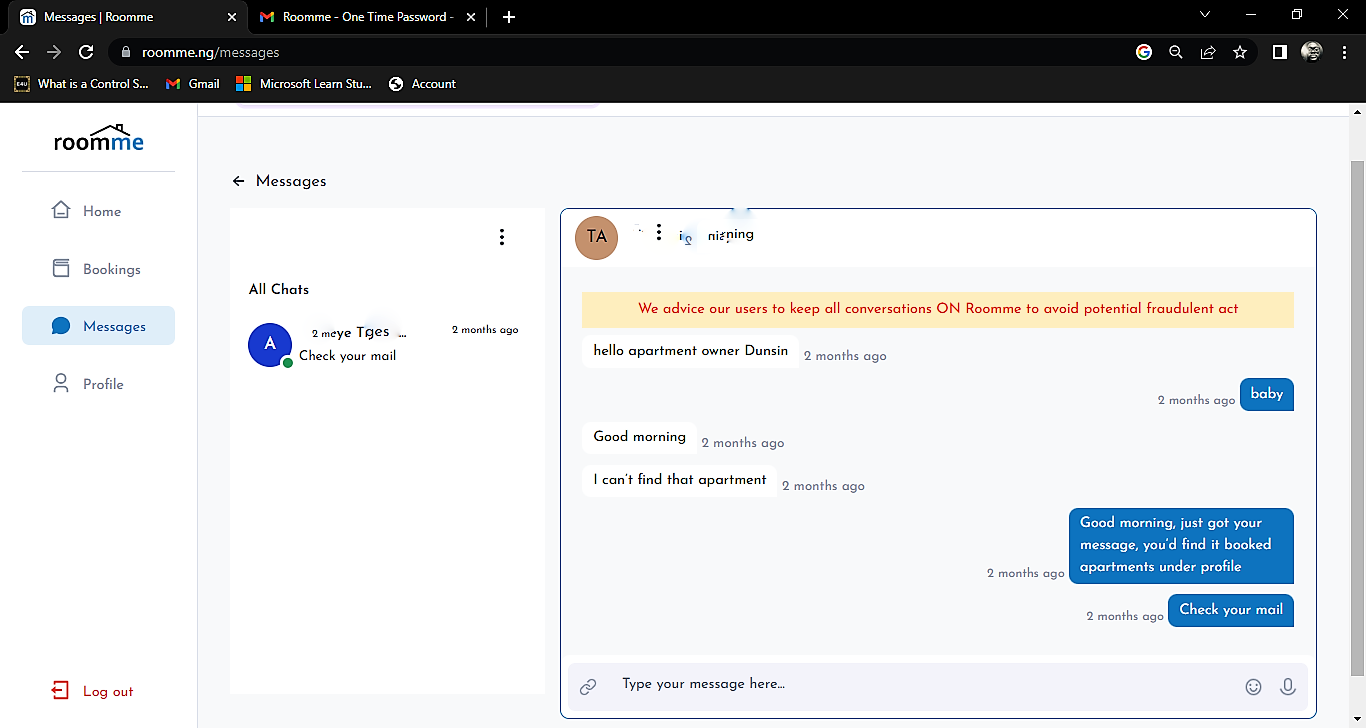This screenshot has height=728, width=1366.
Task: Toggle the browser side panel
Action: 1279,52
